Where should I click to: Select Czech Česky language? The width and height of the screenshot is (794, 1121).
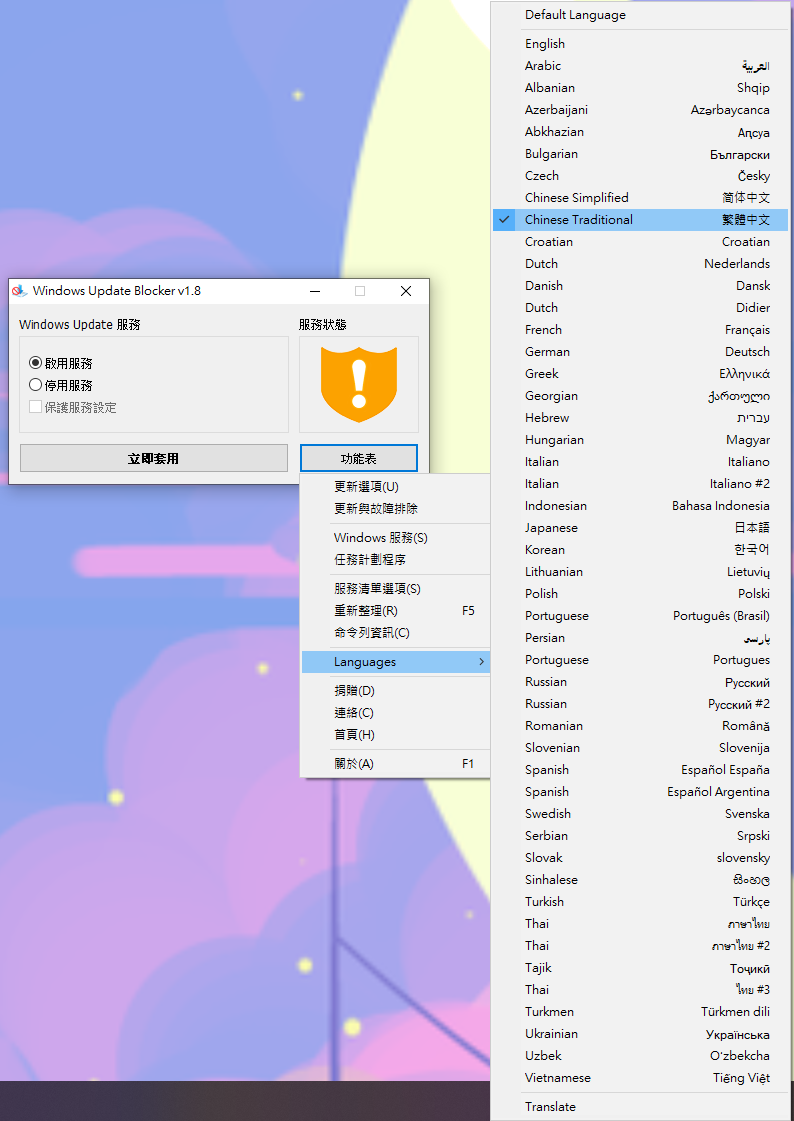tap(640, 176)
